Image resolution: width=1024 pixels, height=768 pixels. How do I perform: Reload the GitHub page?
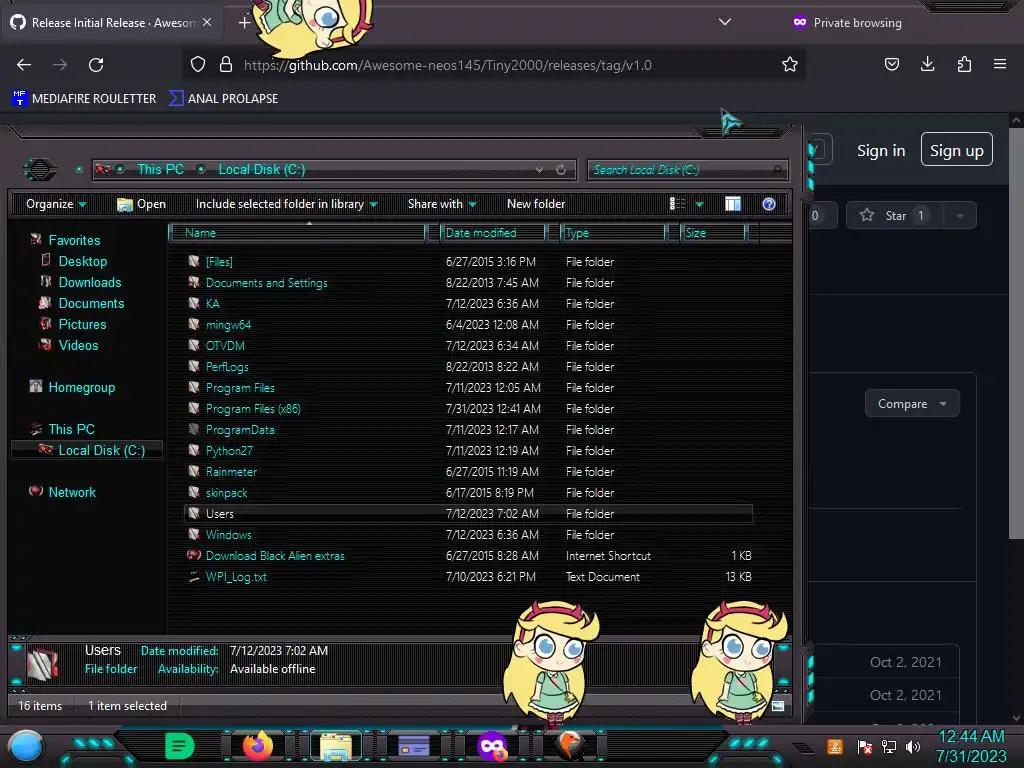[96, 65]
